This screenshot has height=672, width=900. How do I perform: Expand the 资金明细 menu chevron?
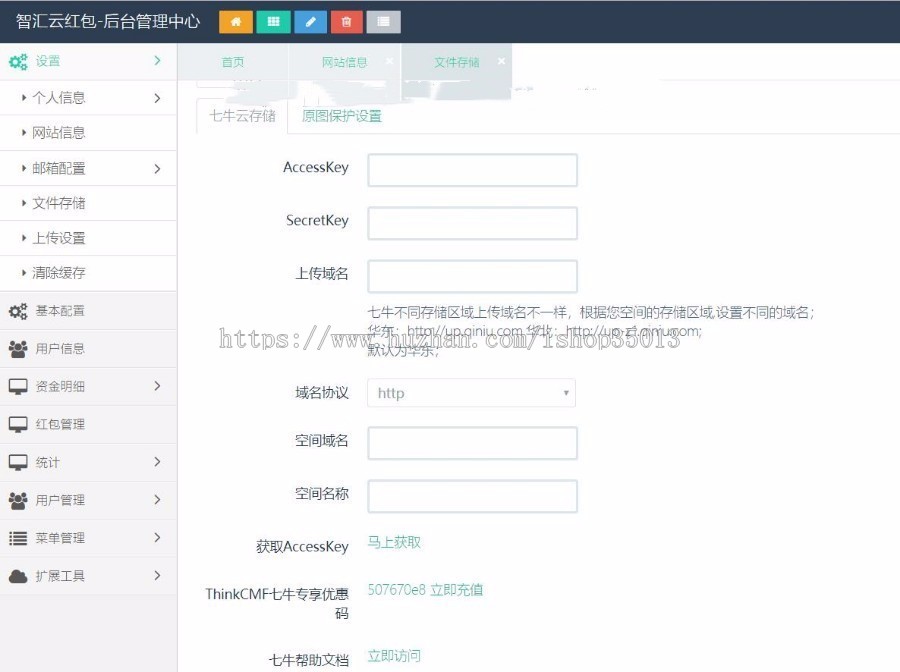(x=157, y=386)
